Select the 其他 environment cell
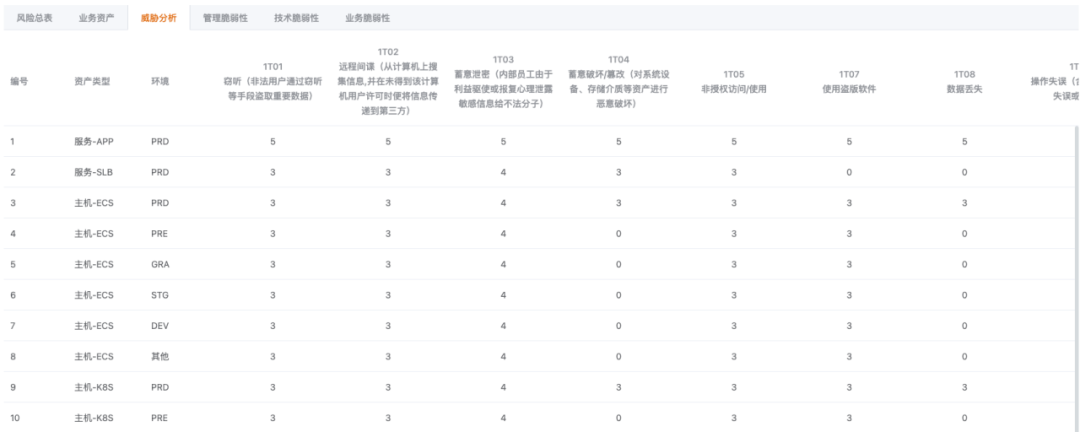 coord(160,356)
